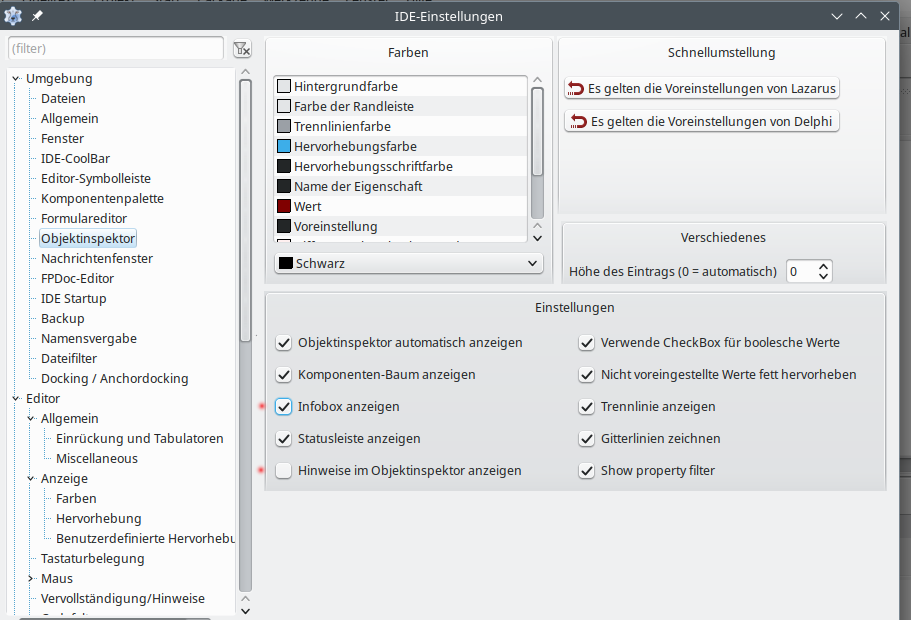Select the red Wert color entry

point(307,206)
